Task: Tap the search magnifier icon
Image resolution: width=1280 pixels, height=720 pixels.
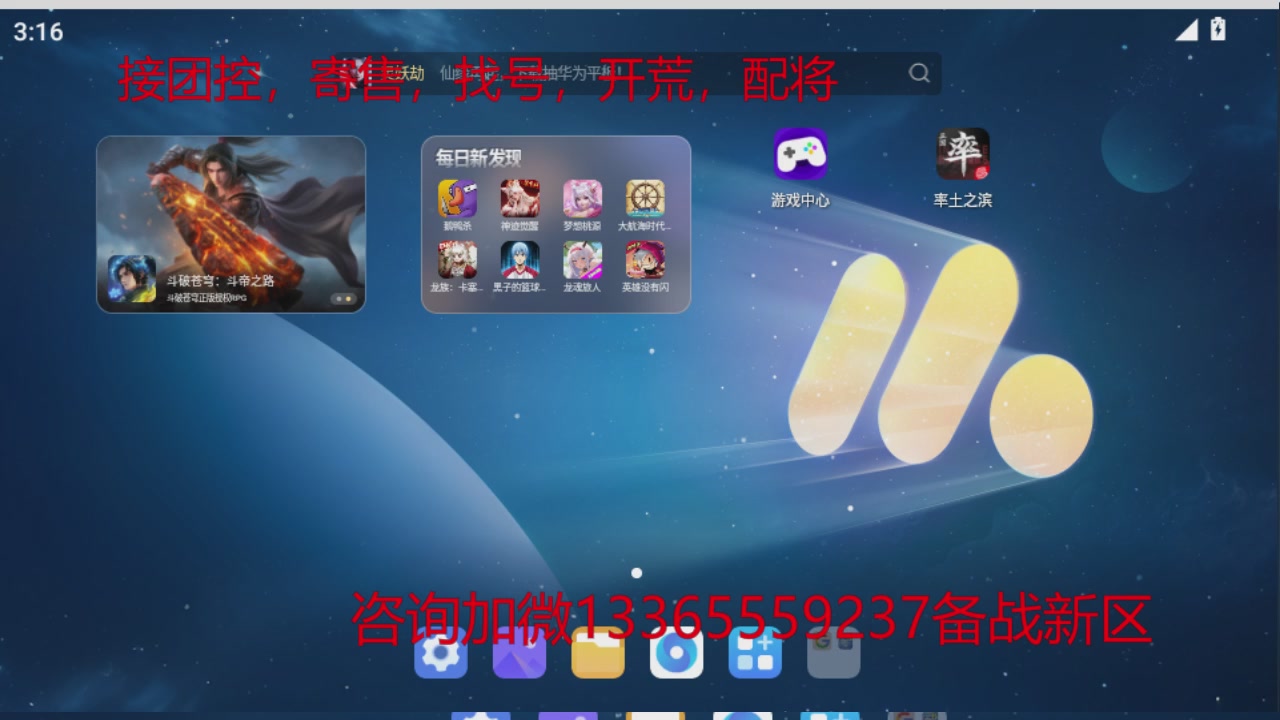Action: [x=919, y=73]
